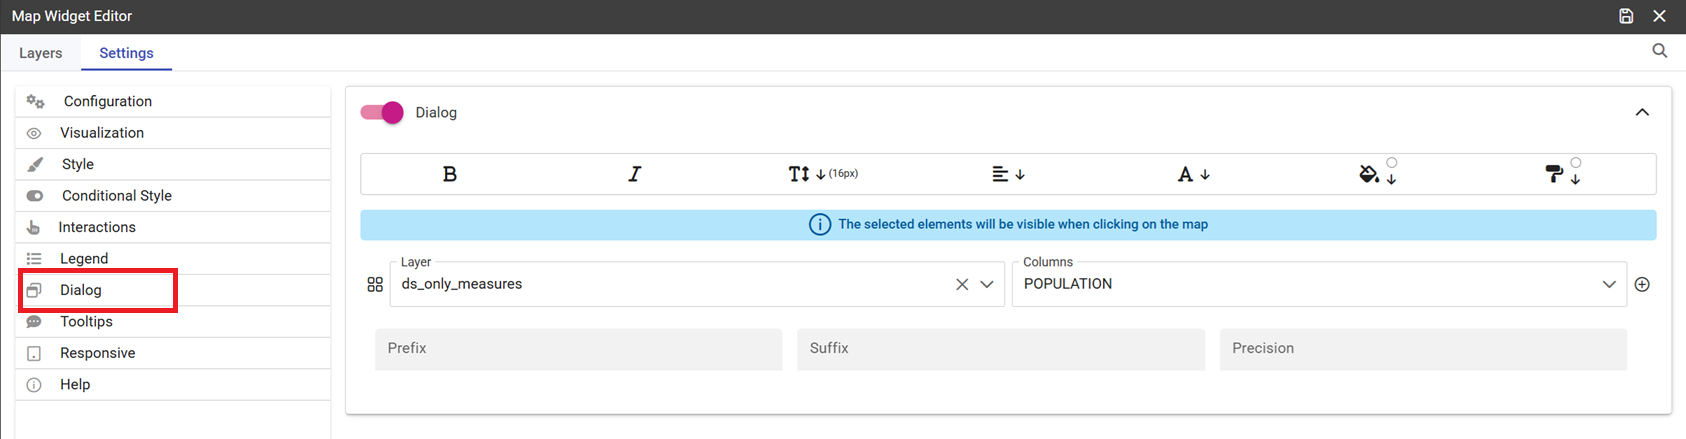The image size is (1686, 439).
Task: Expand the Columns POPULATION dropdown
Action: tap(1319, 284)
